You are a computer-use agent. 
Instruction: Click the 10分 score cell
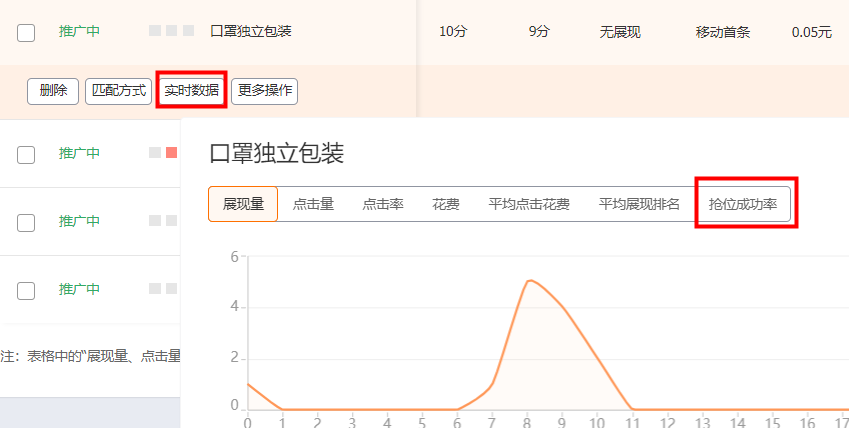click(452, 32)
